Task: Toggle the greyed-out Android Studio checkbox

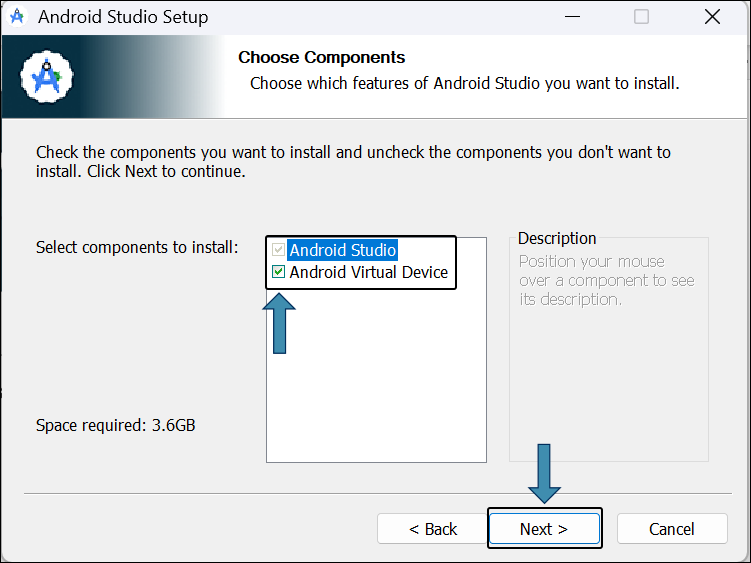Action: (x=278, y=250)
